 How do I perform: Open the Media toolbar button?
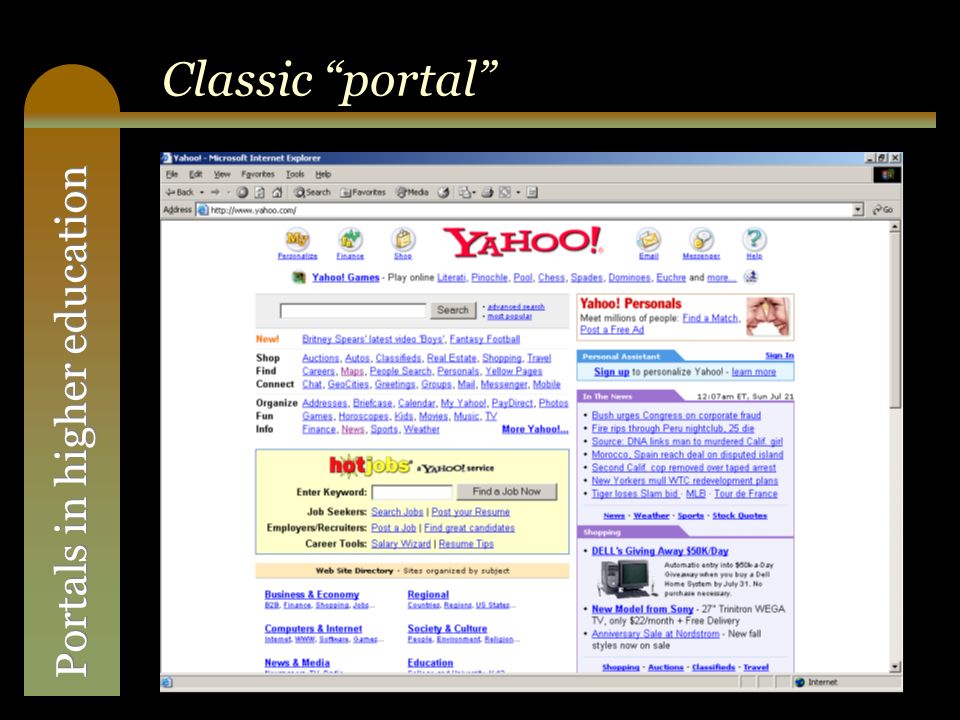click(x=413, y=192)
